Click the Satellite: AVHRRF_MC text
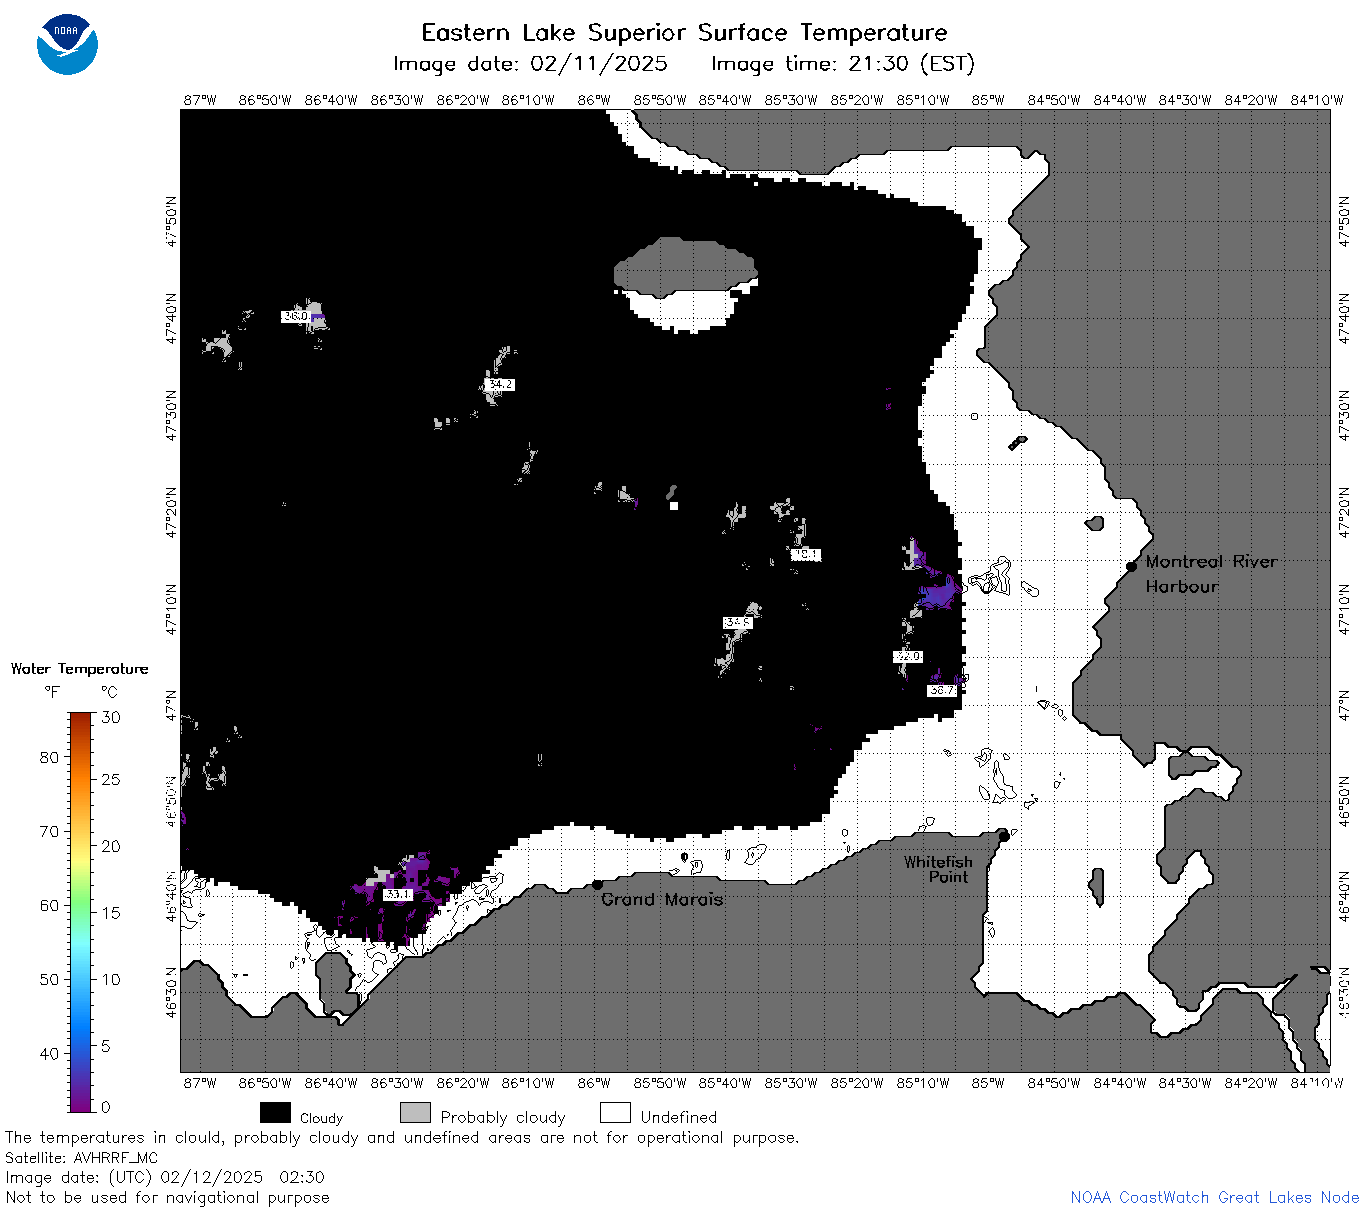 [81, 1158]
